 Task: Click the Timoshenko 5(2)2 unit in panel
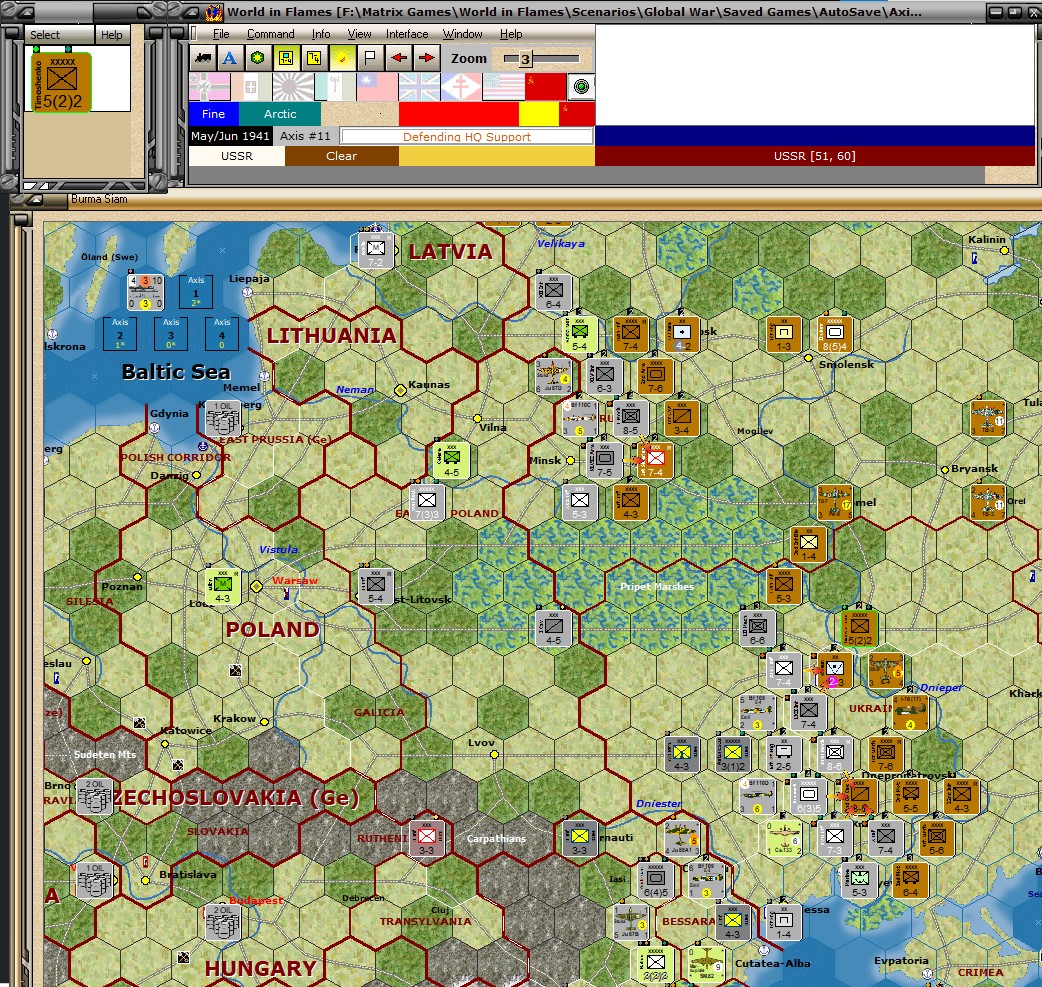pyautogui.click(x=62, y=82)
